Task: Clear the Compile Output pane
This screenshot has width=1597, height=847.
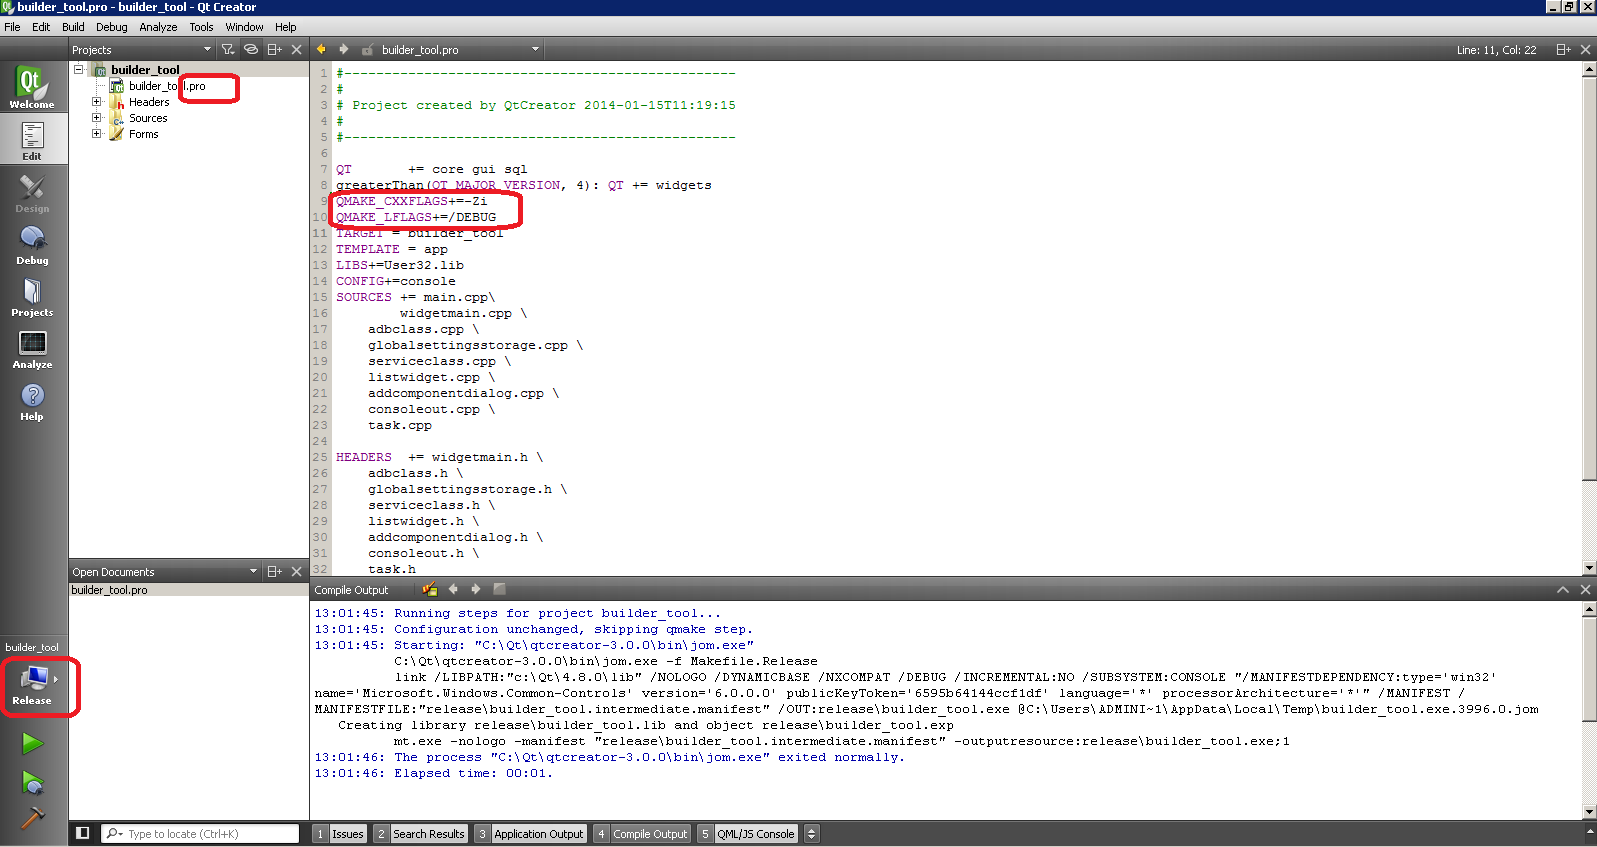Action: [430, 589]
